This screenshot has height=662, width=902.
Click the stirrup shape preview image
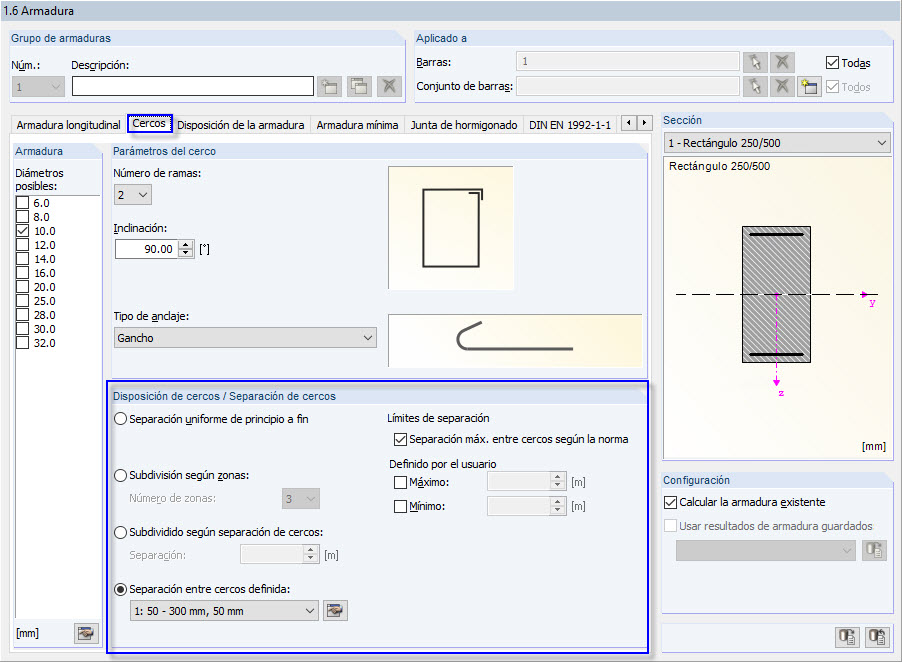tap(451, 228)
